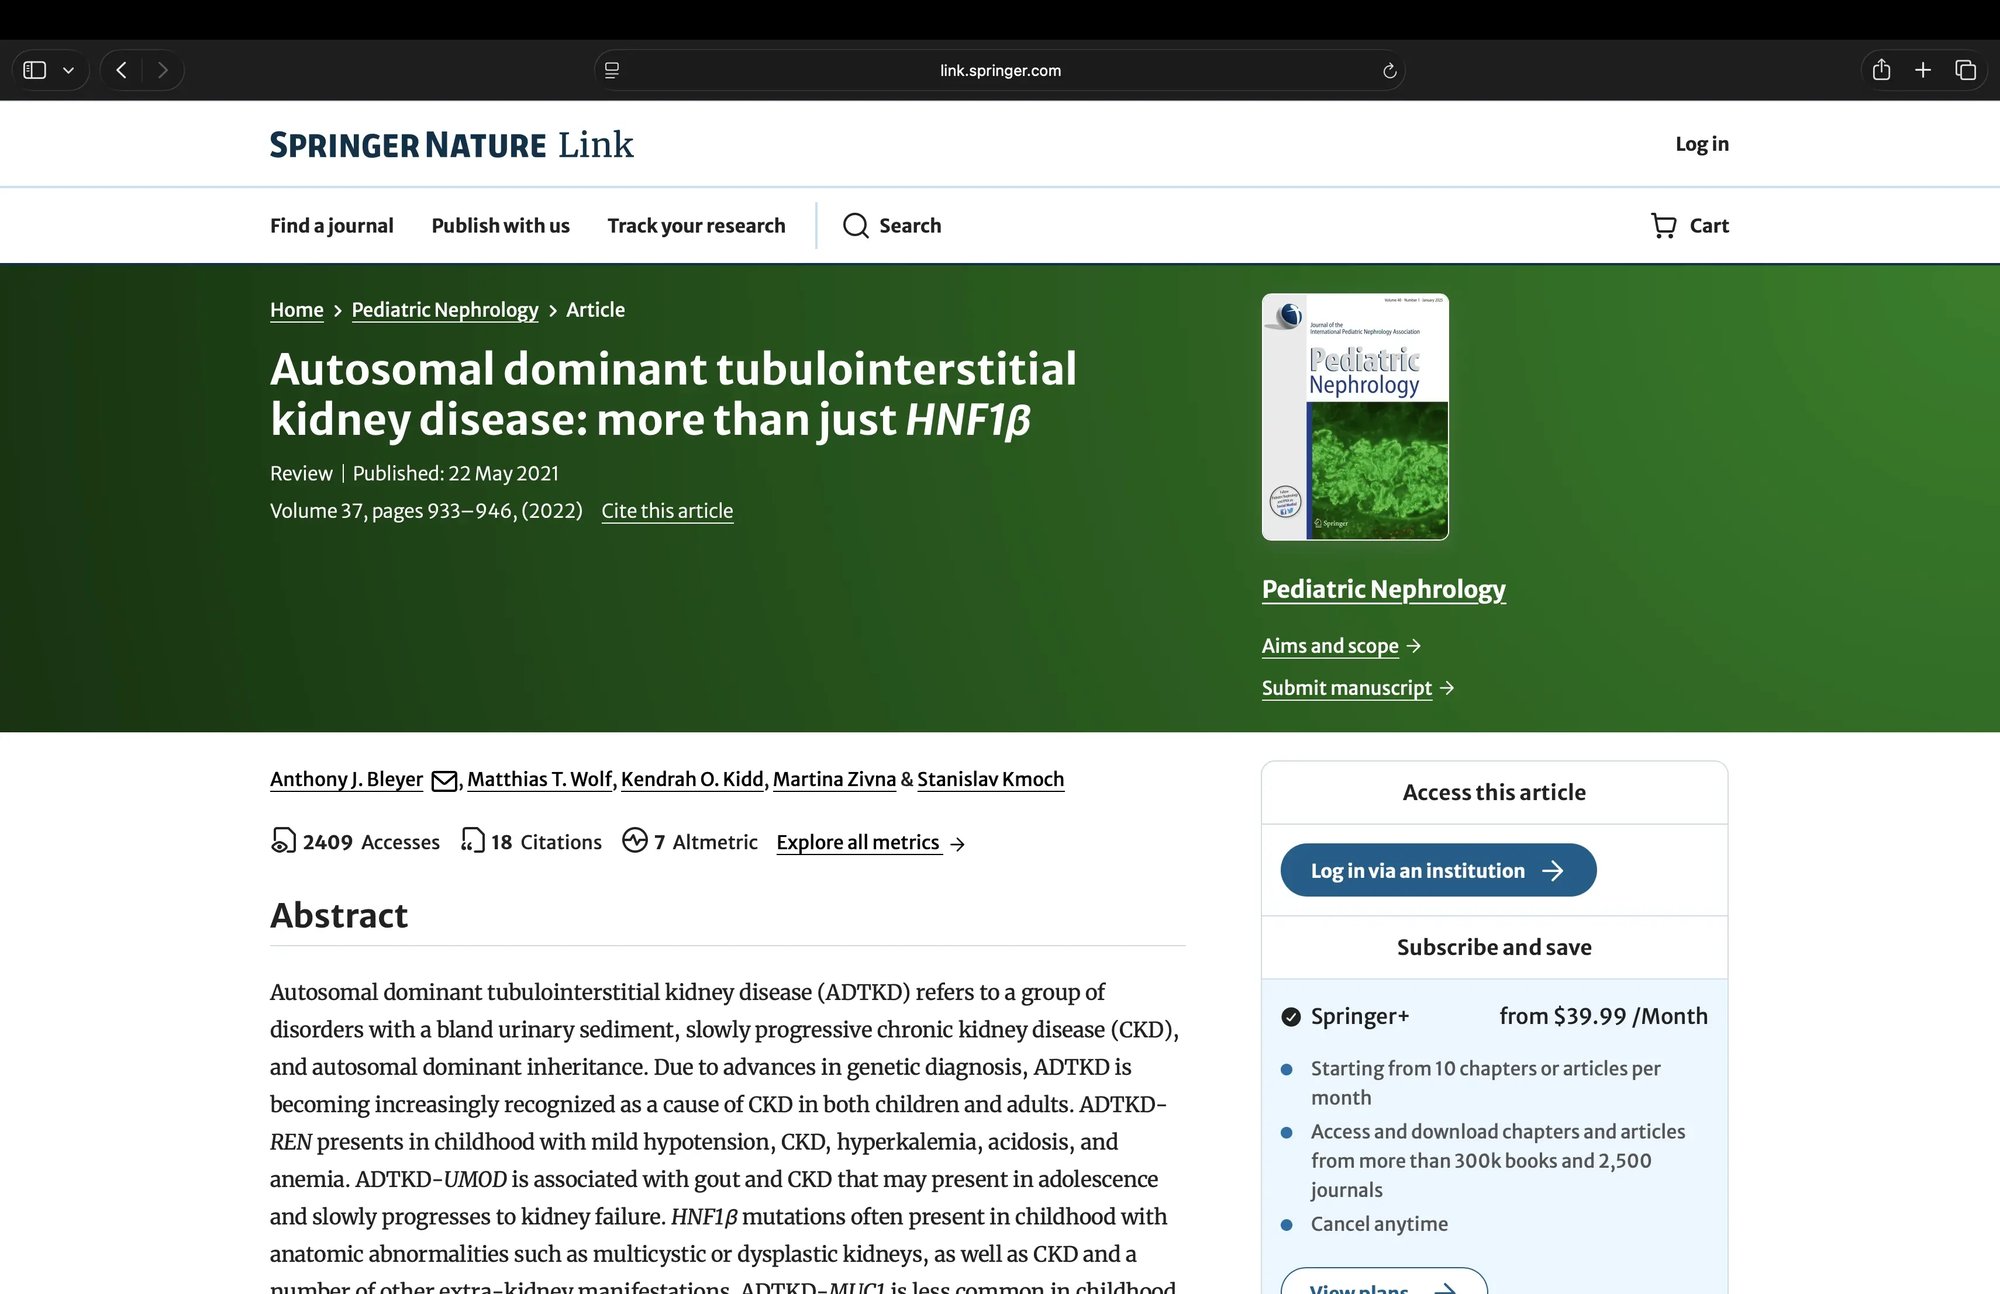Follow the Submit manuscript link

tap(1346, 688)
